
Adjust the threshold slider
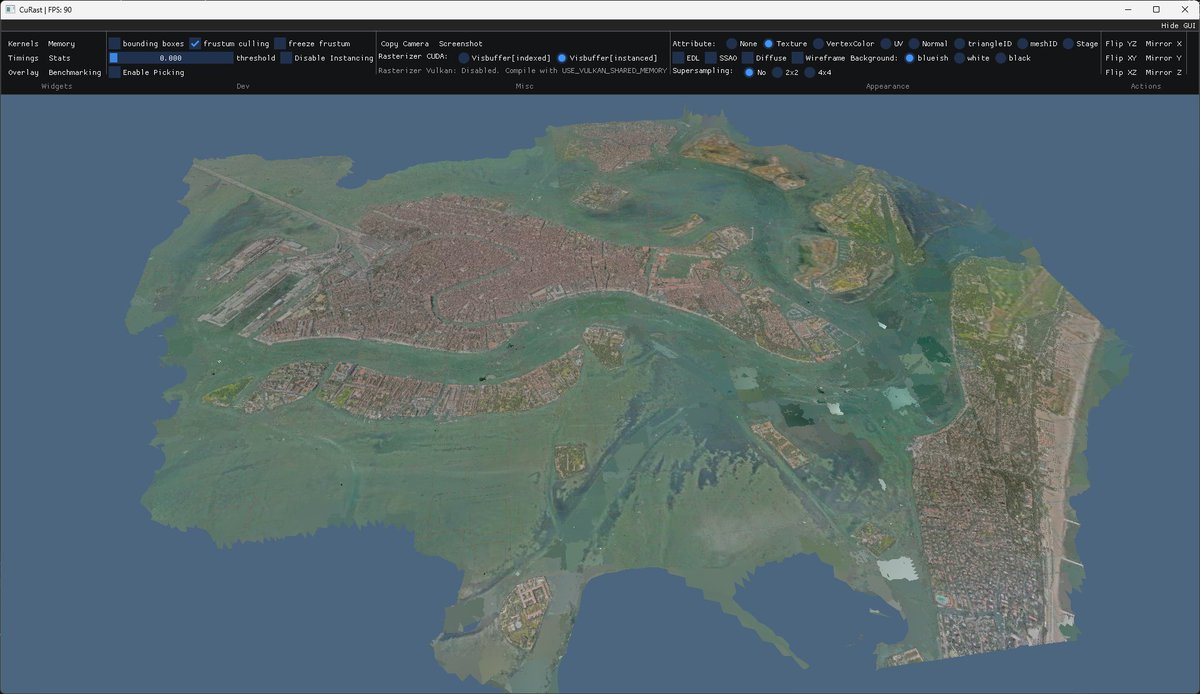(170, 58)
